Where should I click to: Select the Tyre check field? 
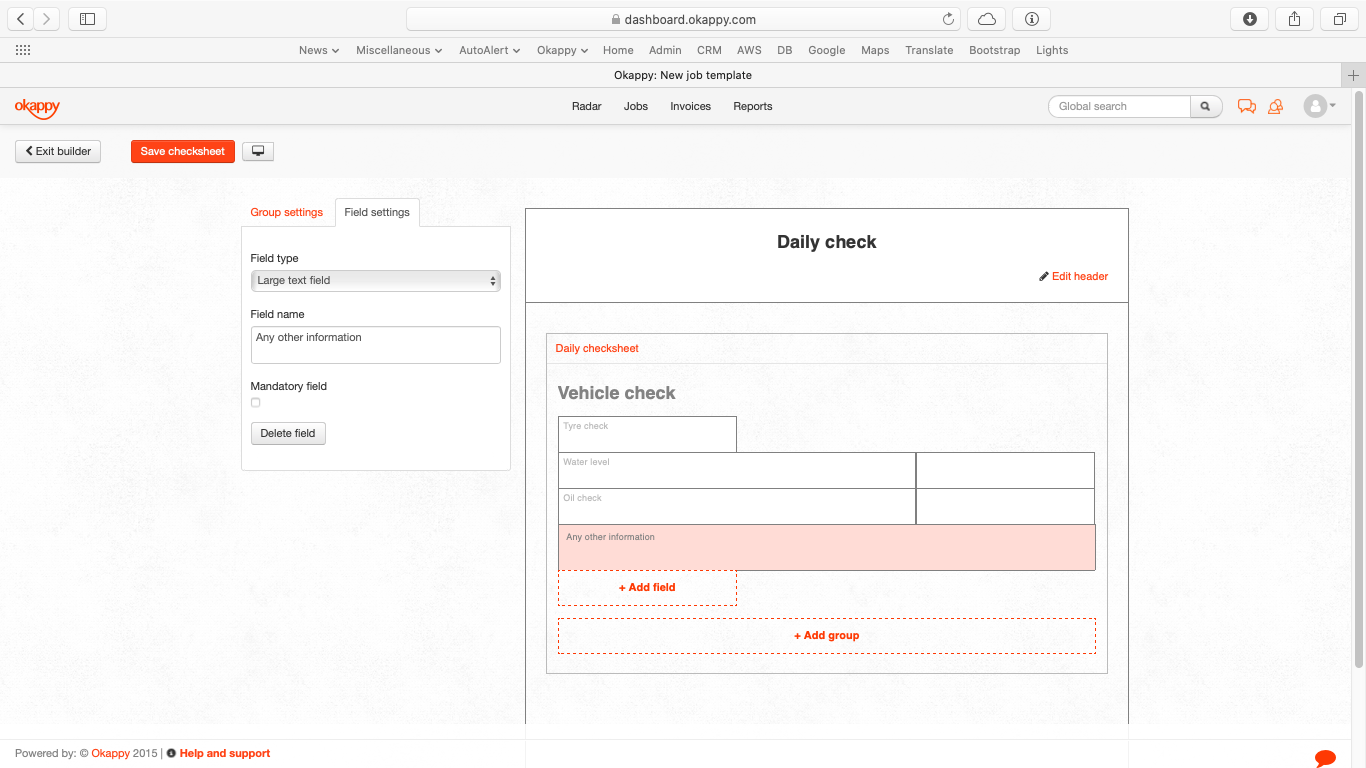pyautogui.click(x=647, y=434)
